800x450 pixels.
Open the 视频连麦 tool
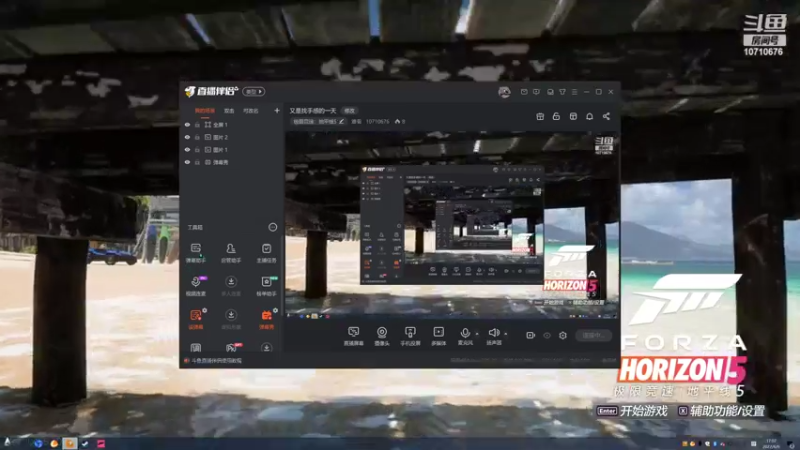[x=195, y=286]
